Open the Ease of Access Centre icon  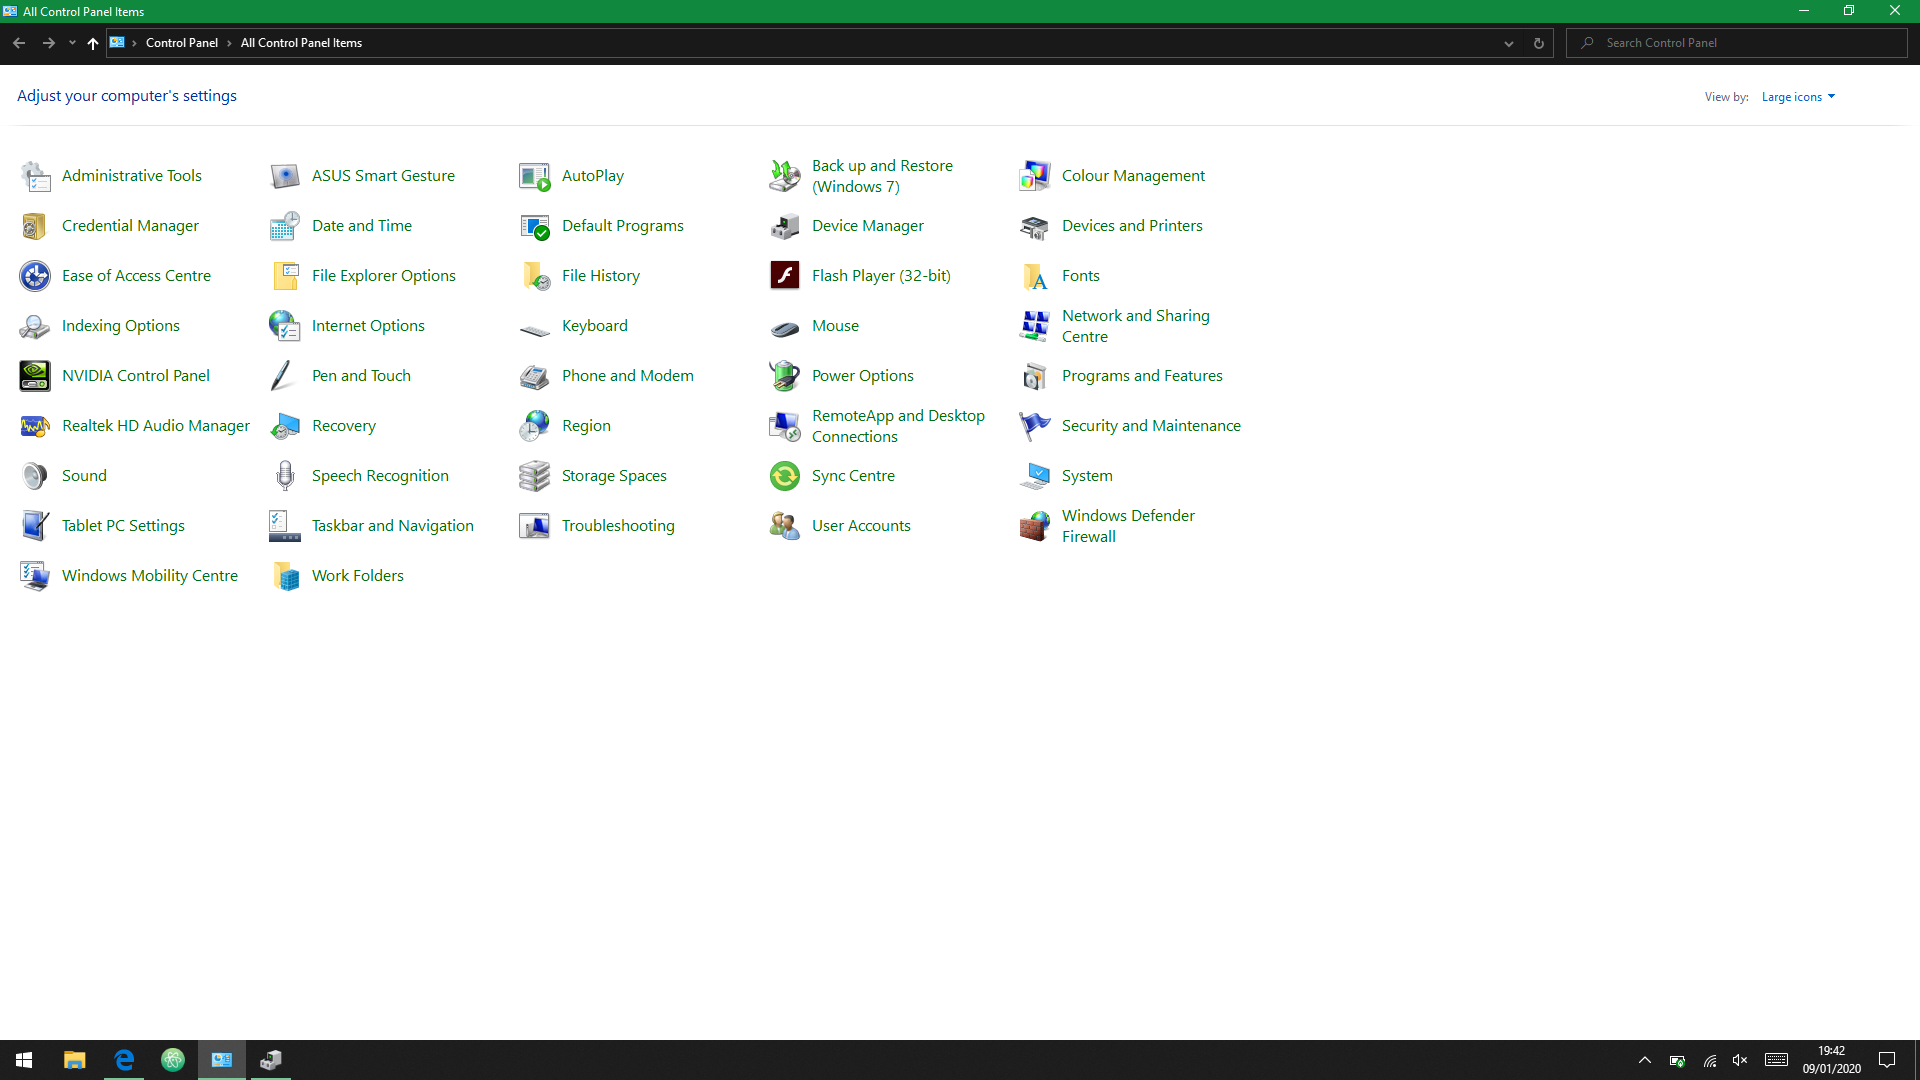35,276
